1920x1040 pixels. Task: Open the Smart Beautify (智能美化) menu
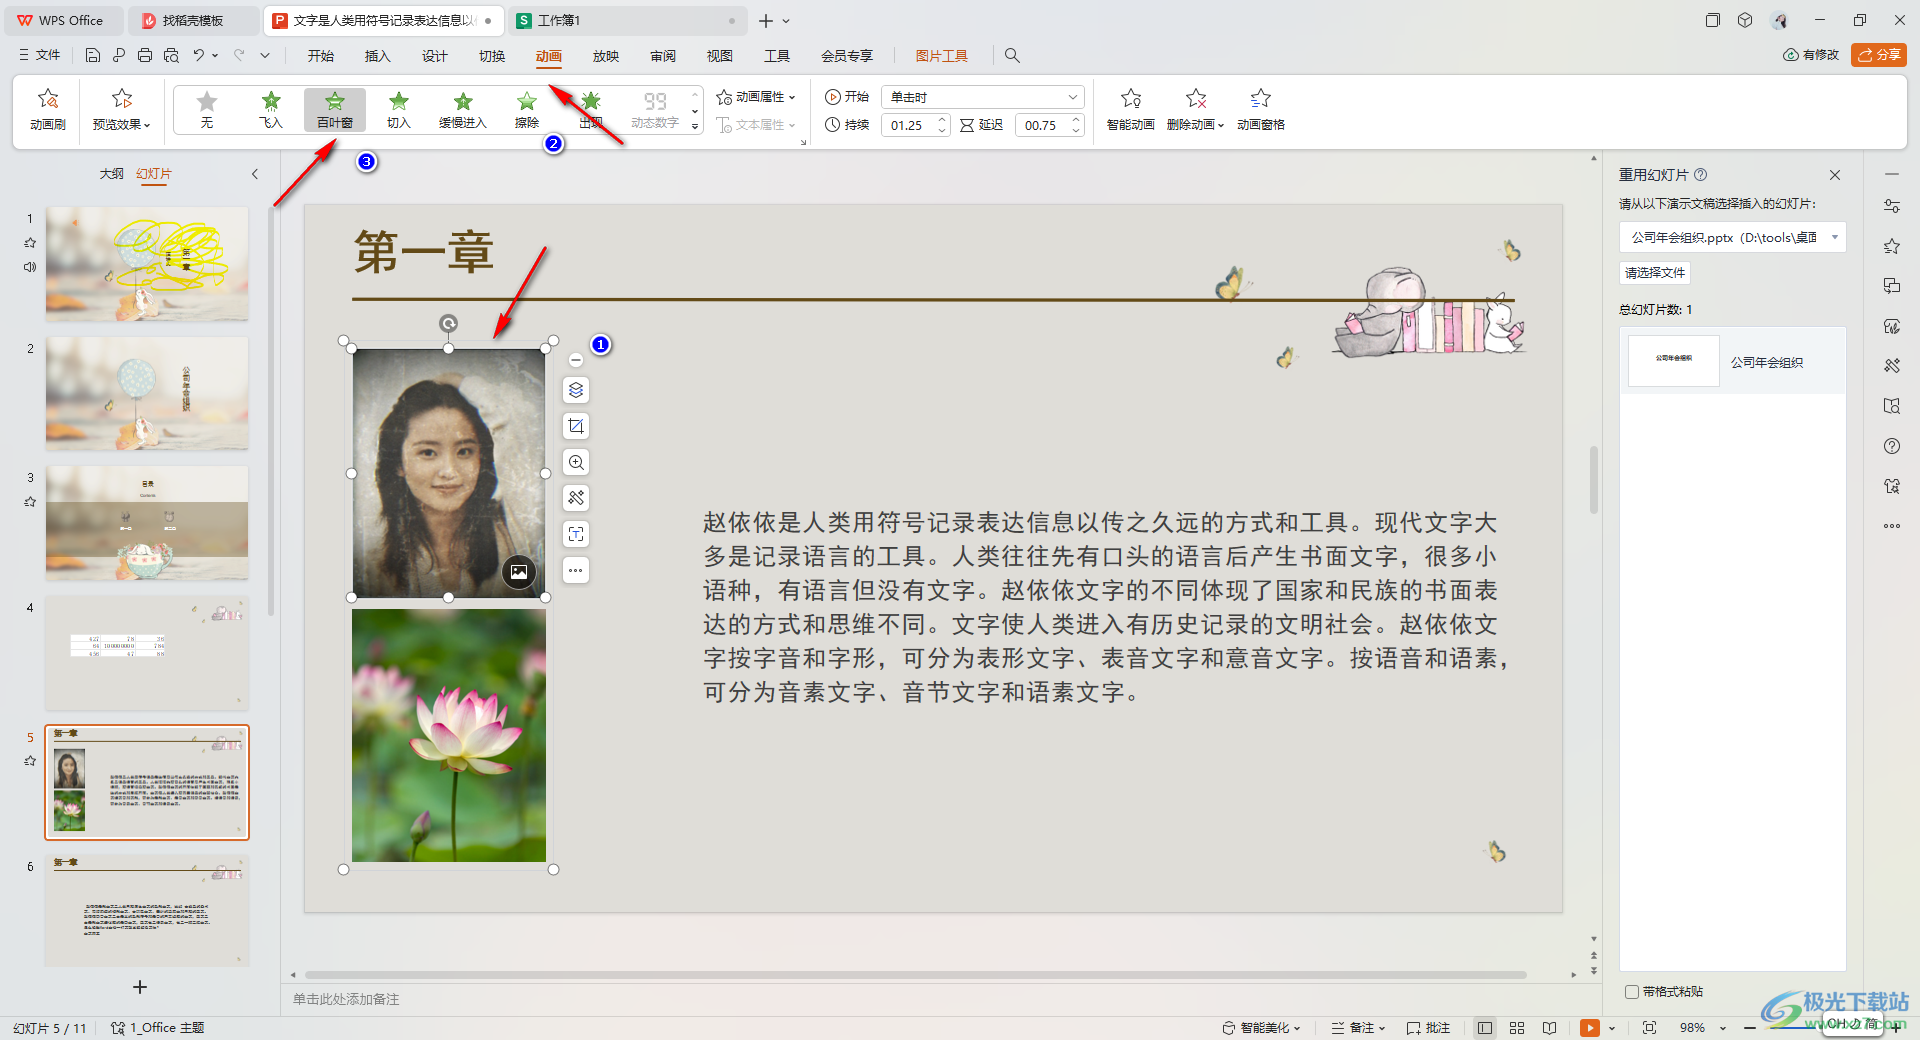tap(1262, 1028)
